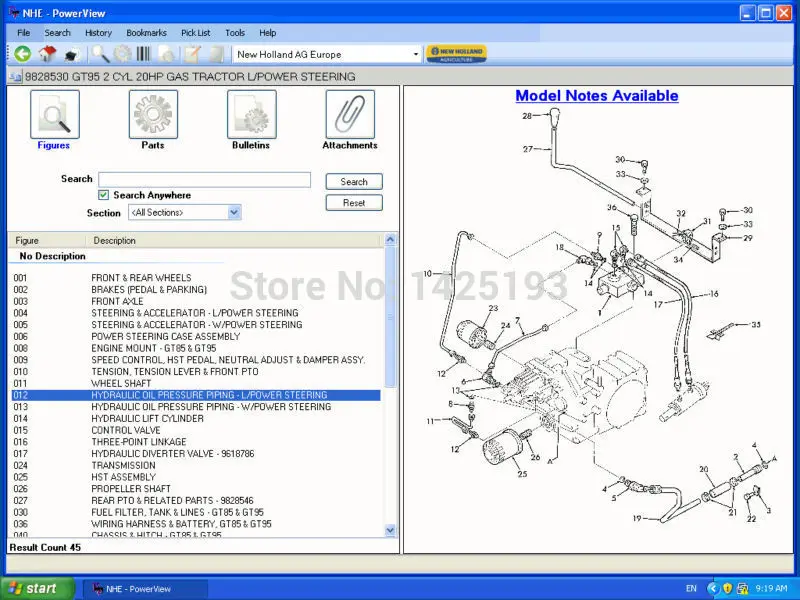Open the History menu
800x600 pixels.
click(x=98, y=33)
